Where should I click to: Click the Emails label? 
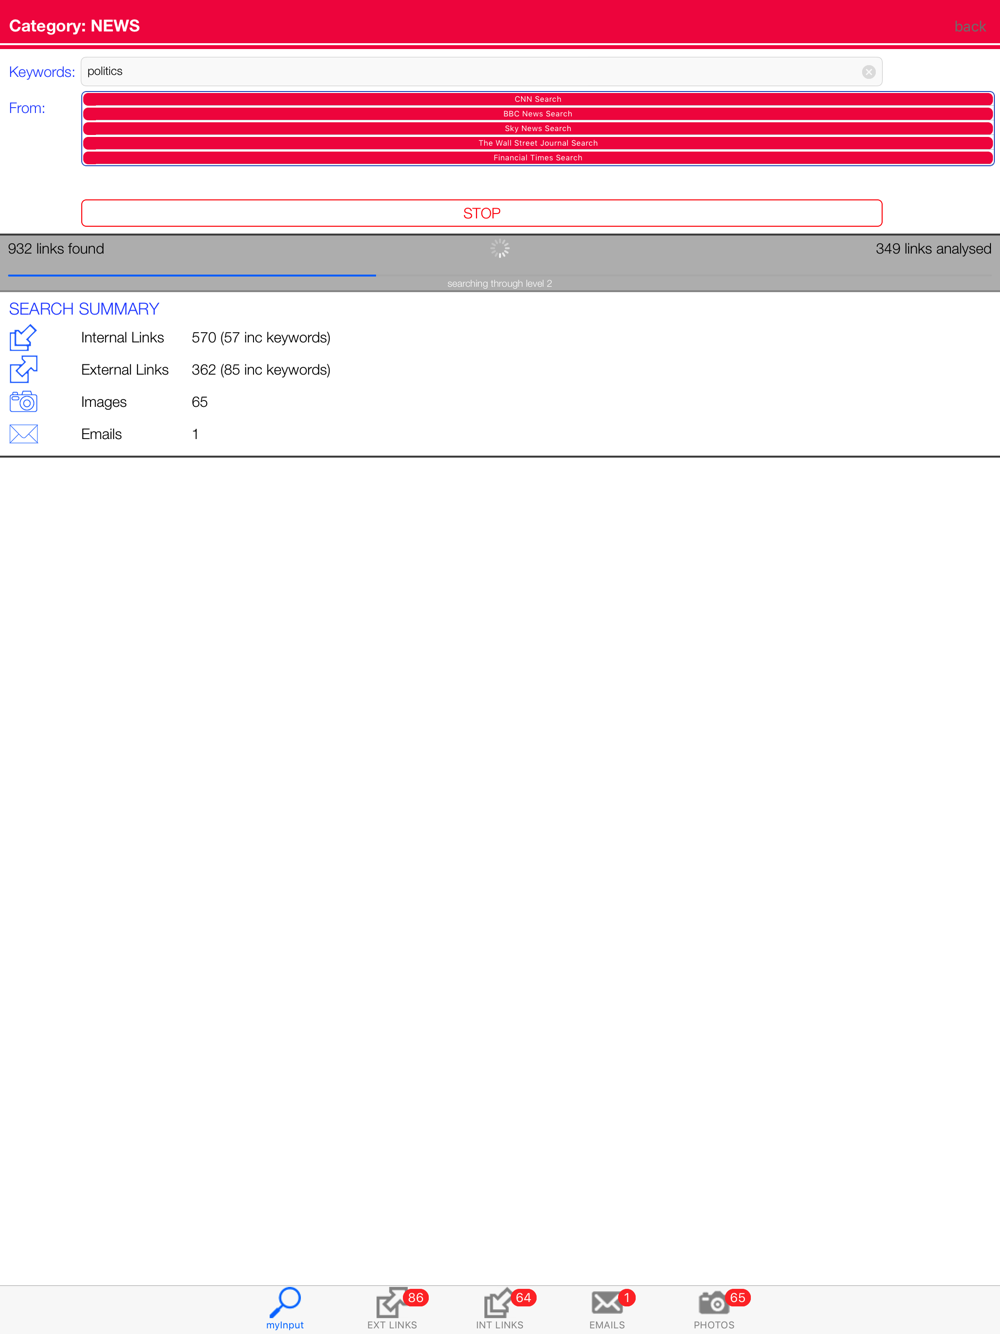point(101,434)
